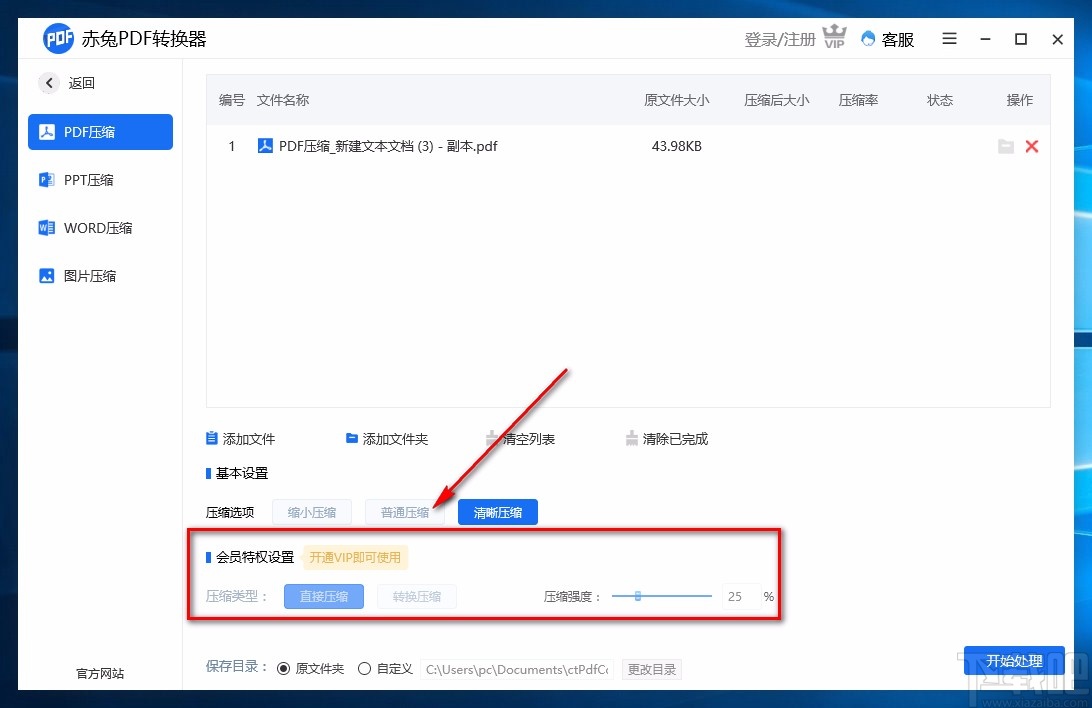
Task: Select the 原文件夹 save option
Action: tap(285, 668)
